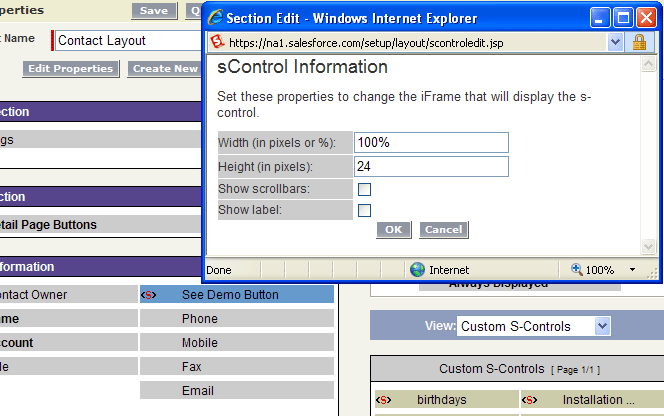Expand the address bar URL dropdown
This screenshot has width=664, height=416.
coord(615,43)
